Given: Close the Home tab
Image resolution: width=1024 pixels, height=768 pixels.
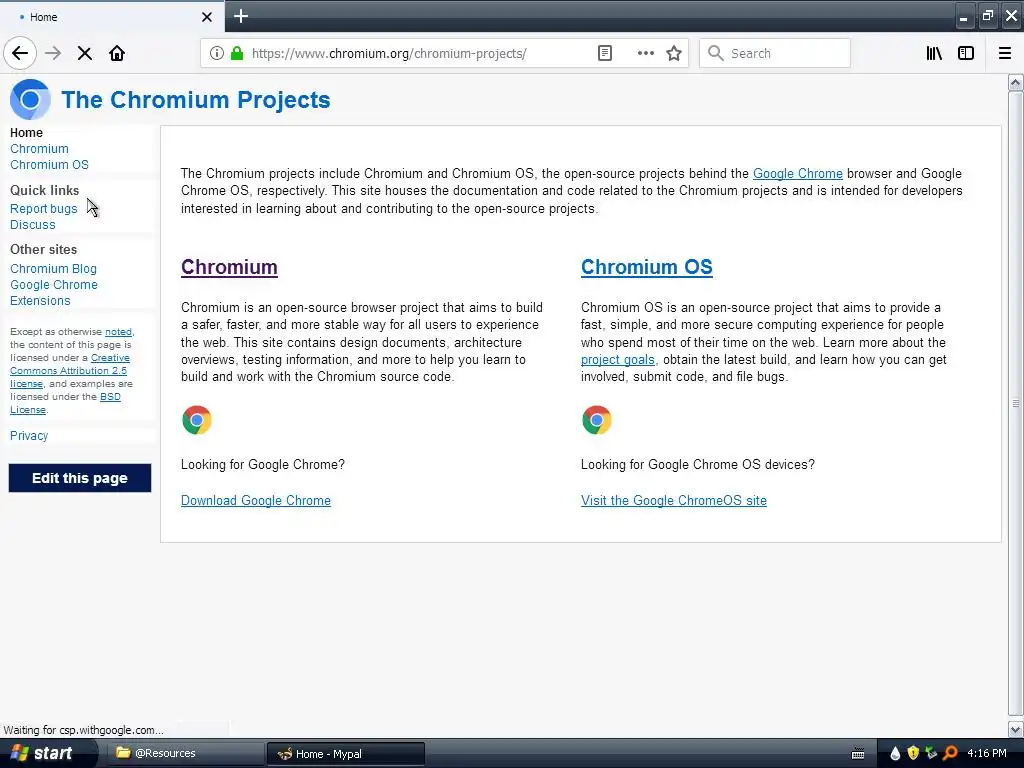Looking at the screenshot, I should click(x=207, y=17).
